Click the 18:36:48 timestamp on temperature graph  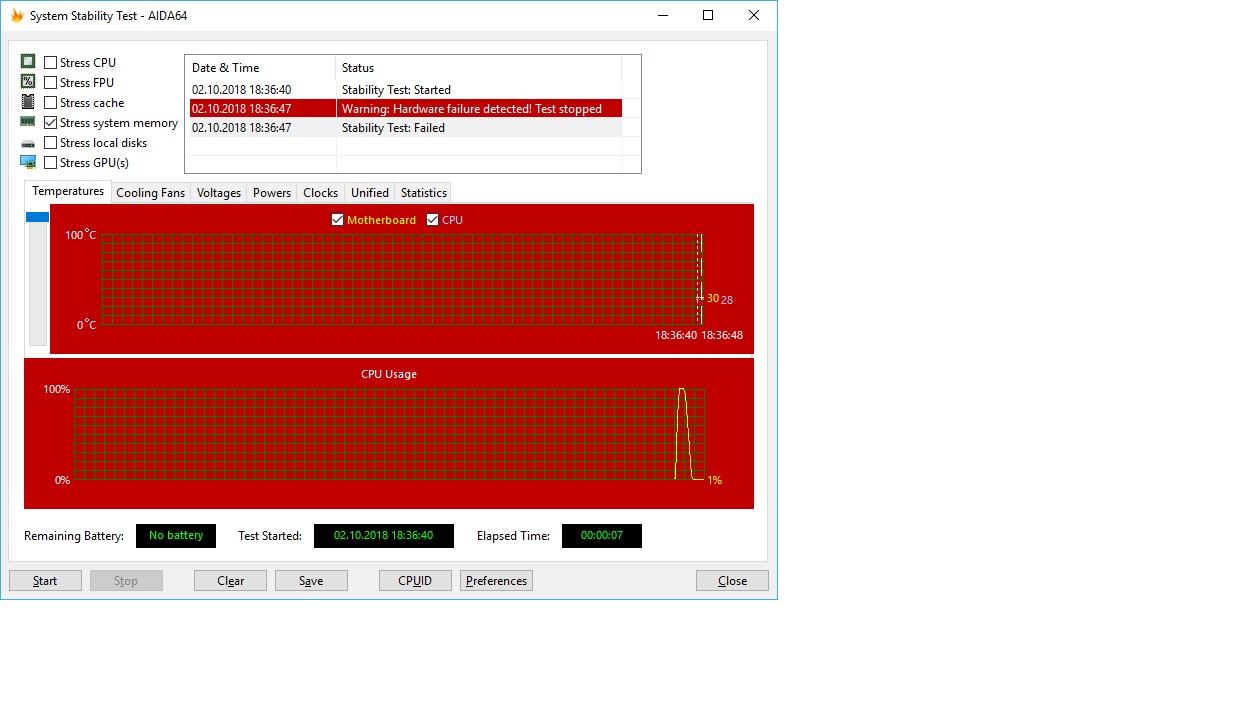[722, 336]
